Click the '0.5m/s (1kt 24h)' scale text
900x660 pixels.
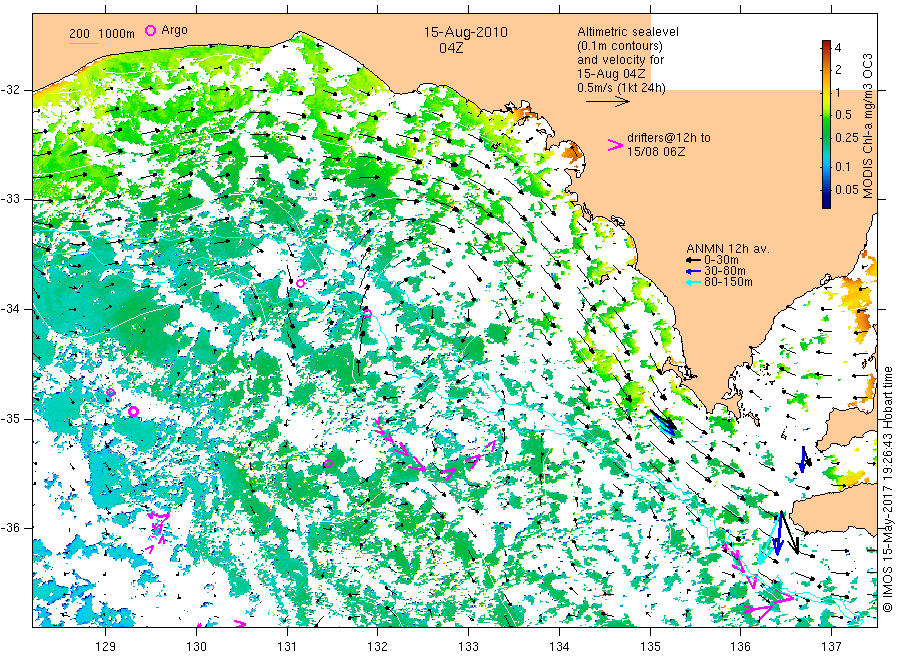coord(621,88)
